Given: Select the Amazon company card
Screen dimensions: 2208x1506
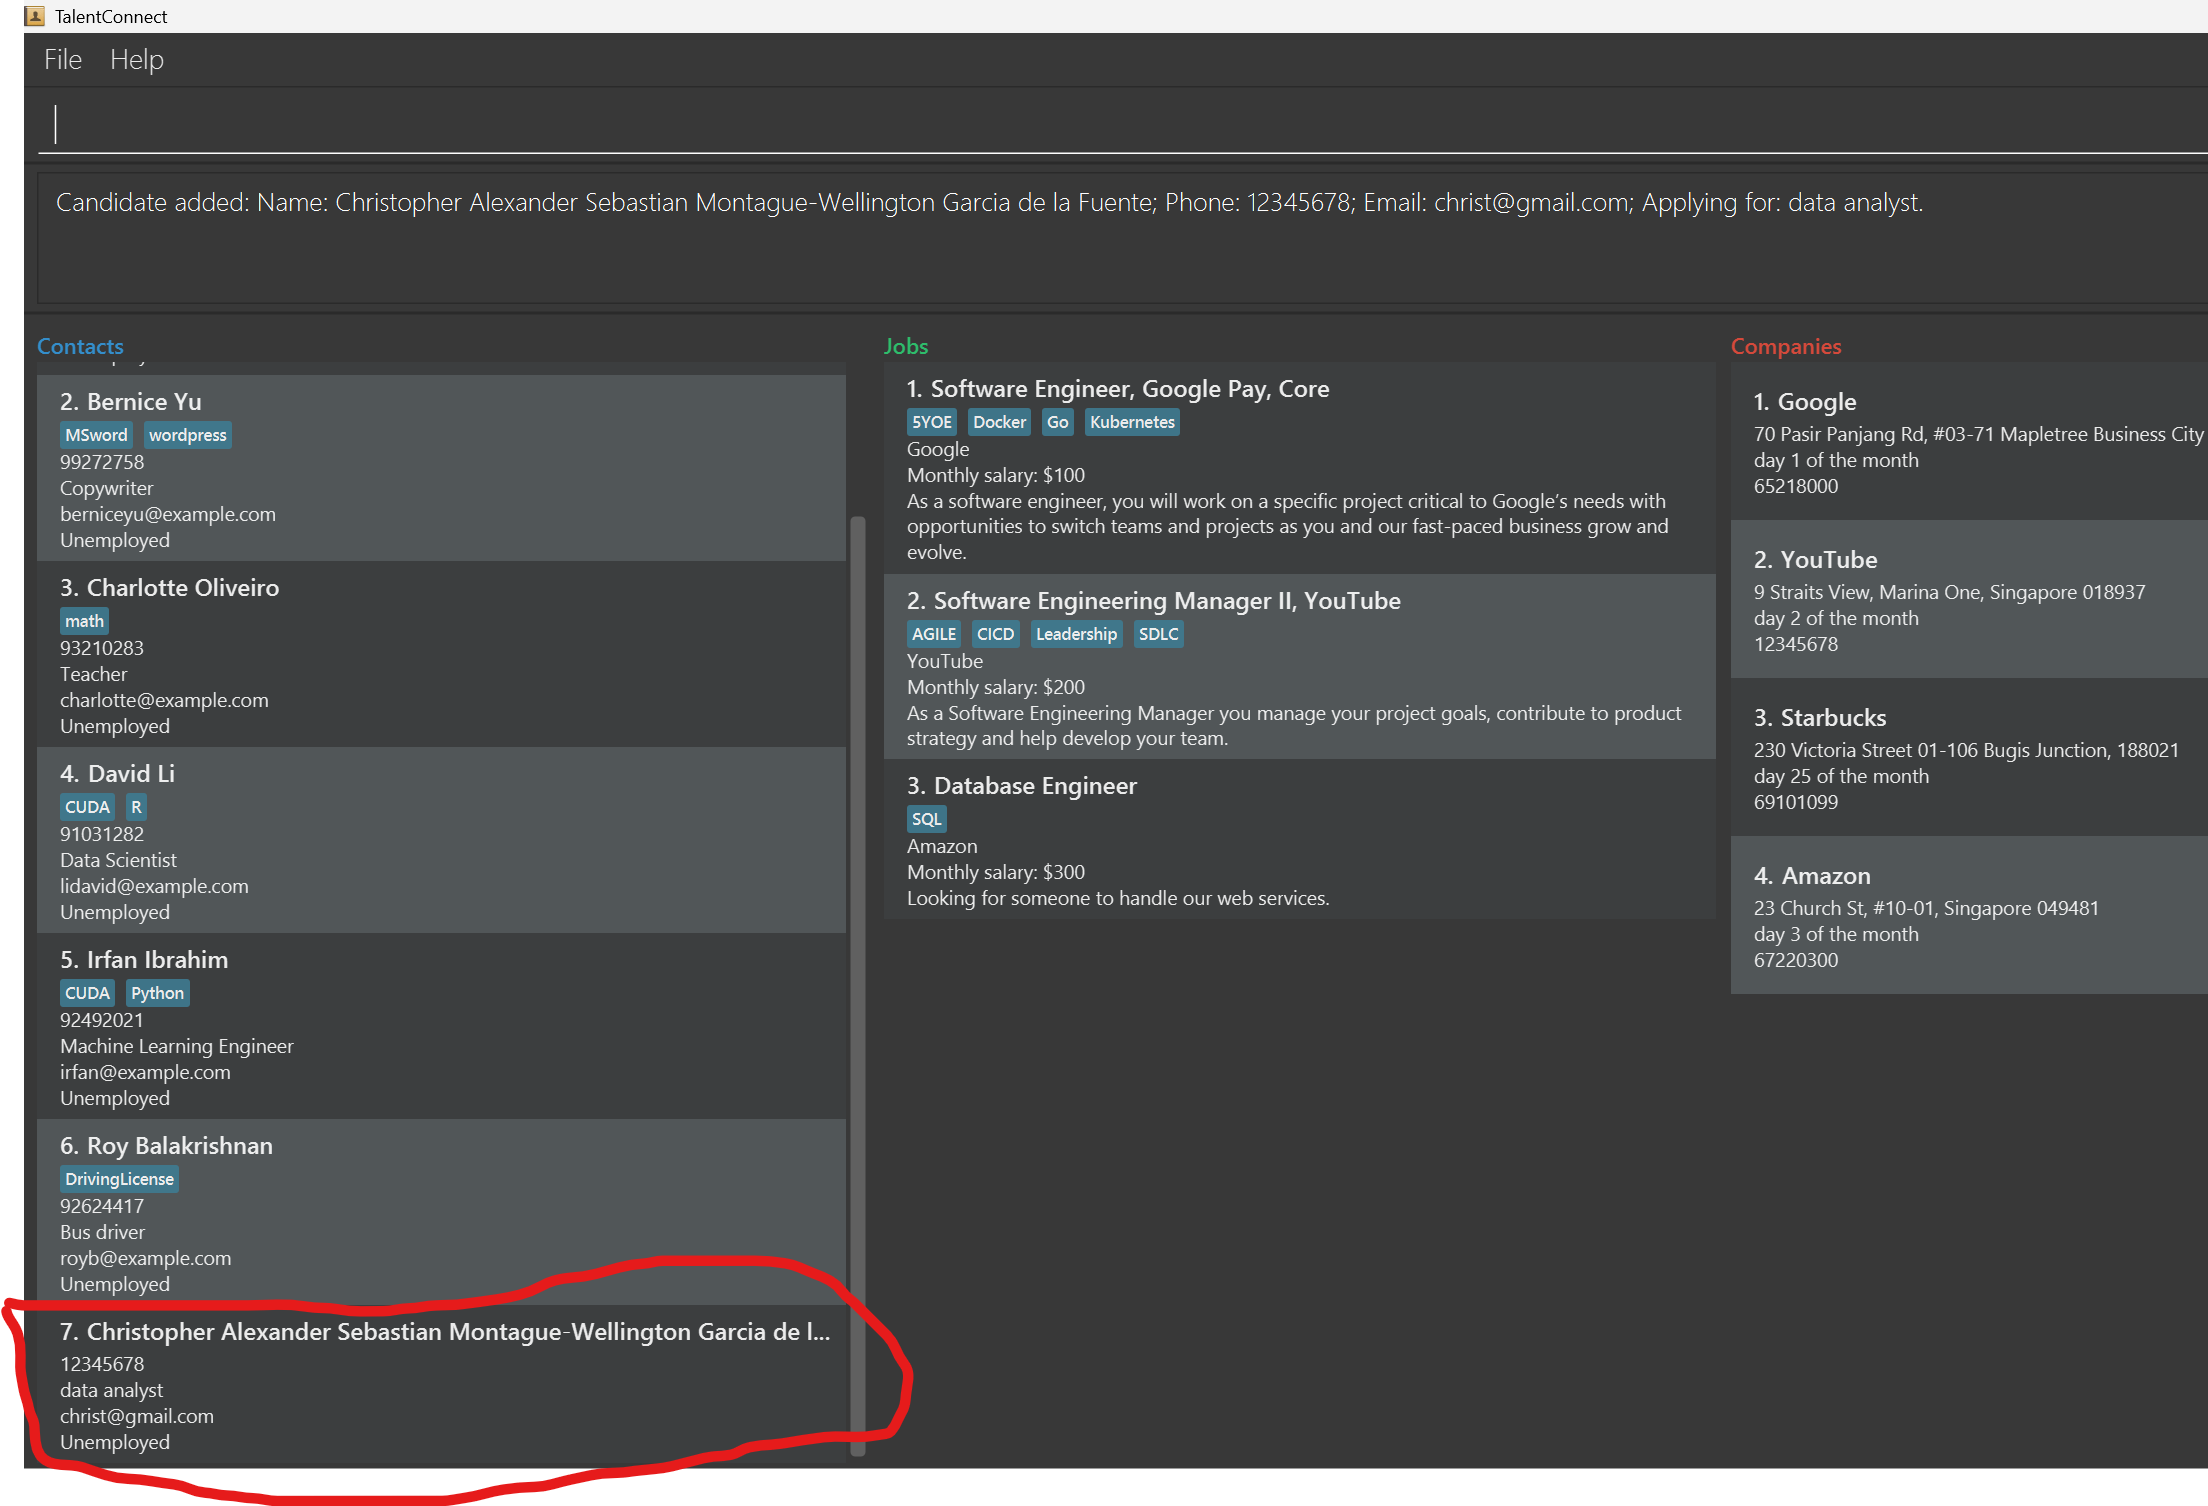Looking at the screenshot, I should click(x=1968, y=915).
